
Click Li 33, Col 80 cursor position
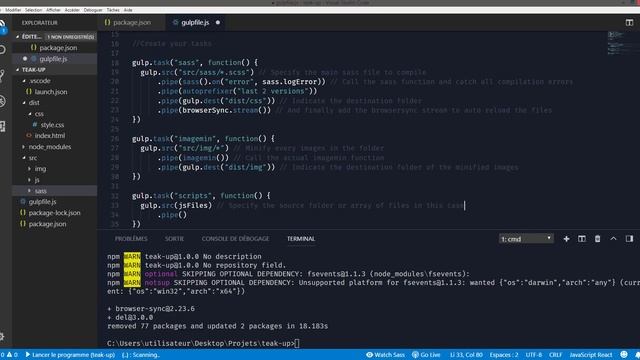point(466,355)
